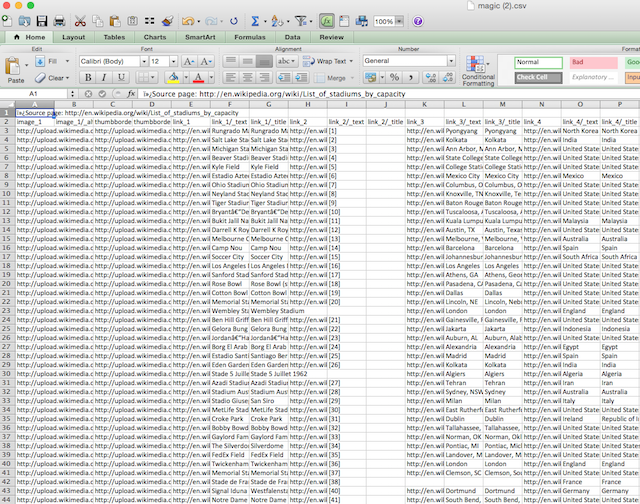Save the workbook with floppy icon
Screen dimensions: 640x504
pos(42,21)
